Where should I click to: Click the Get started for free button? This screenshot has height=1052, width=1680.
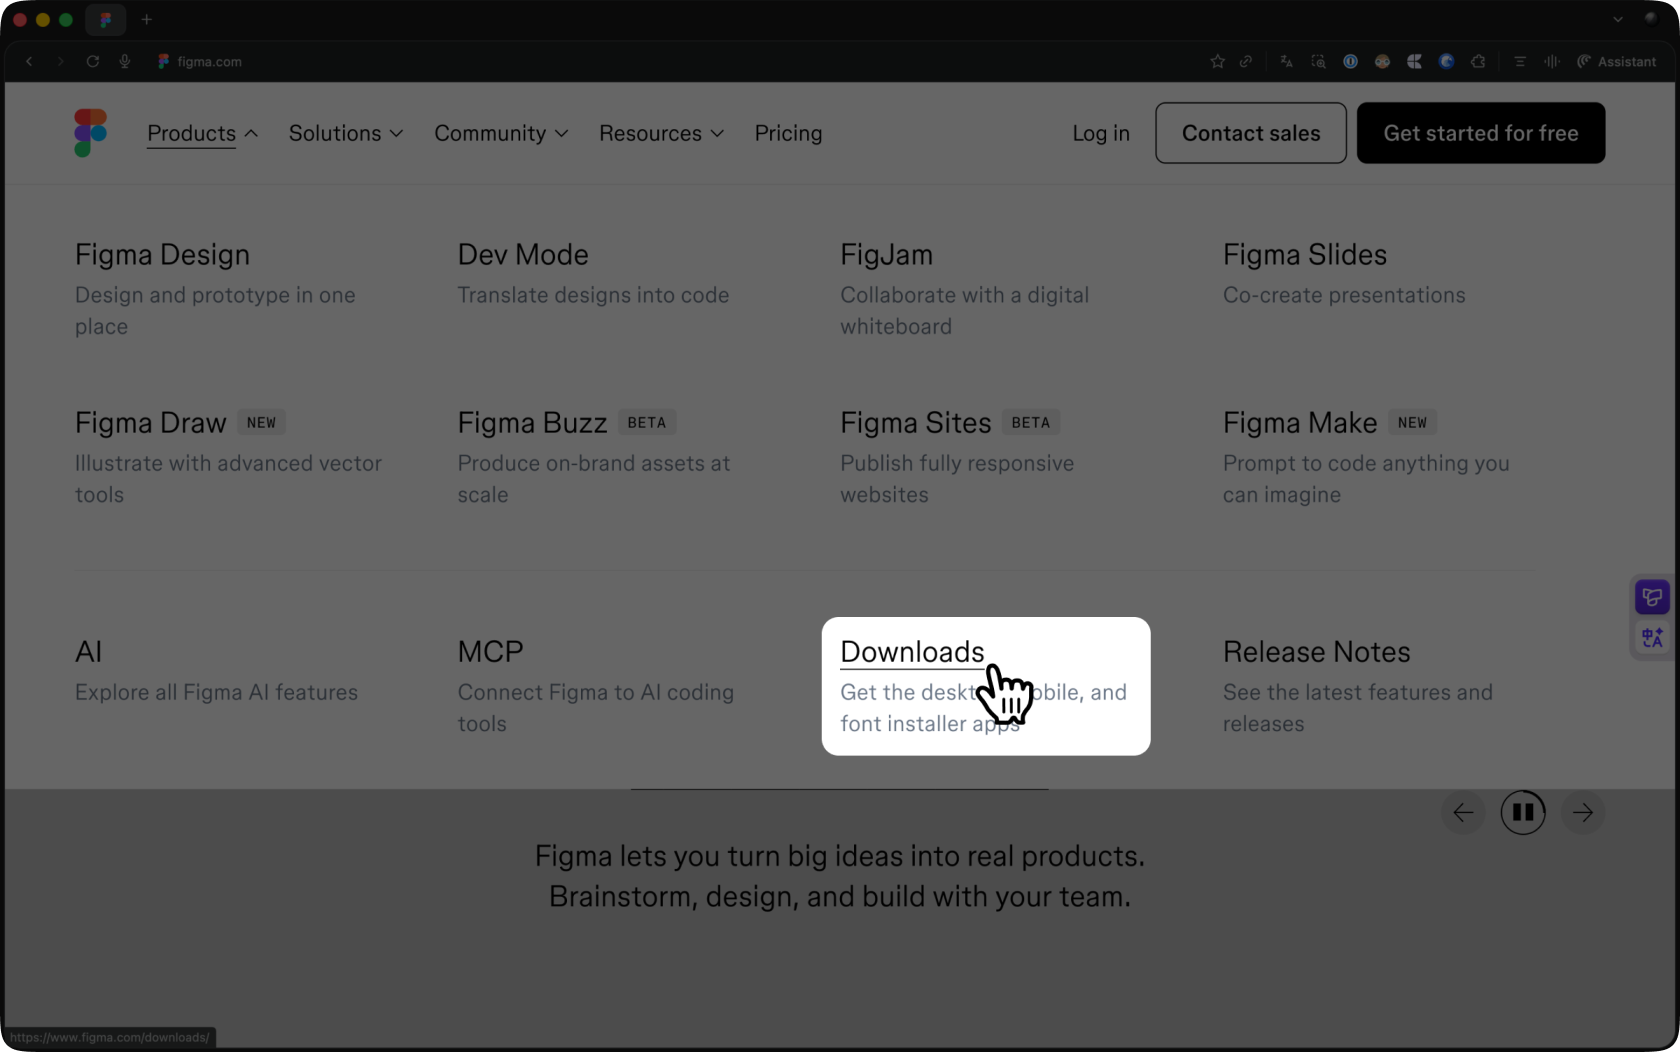point(1480,133)
